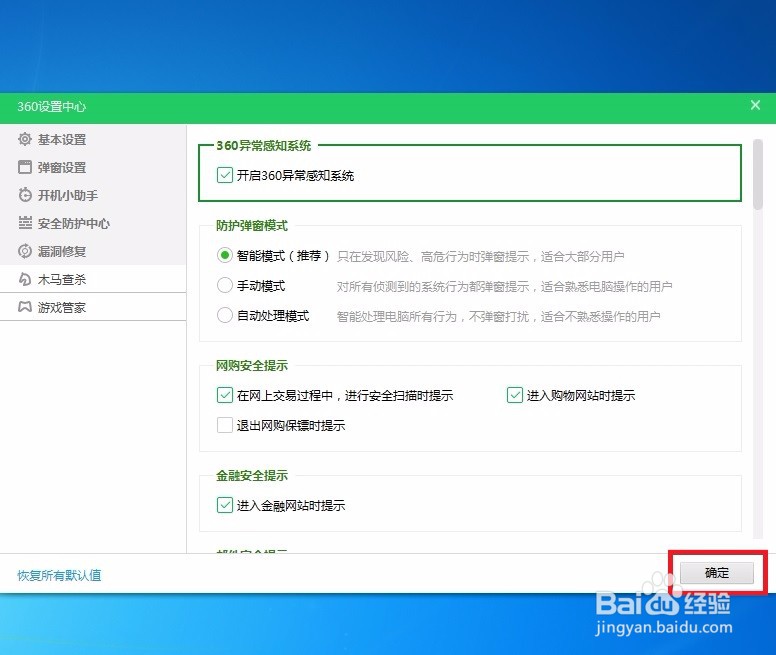Click the 防护弹窗模式 section heading

coord(252,226)
